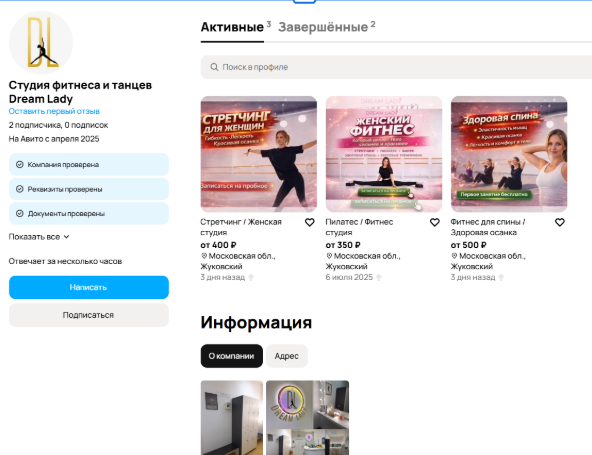Open the locker room company photo

point(232,418)
